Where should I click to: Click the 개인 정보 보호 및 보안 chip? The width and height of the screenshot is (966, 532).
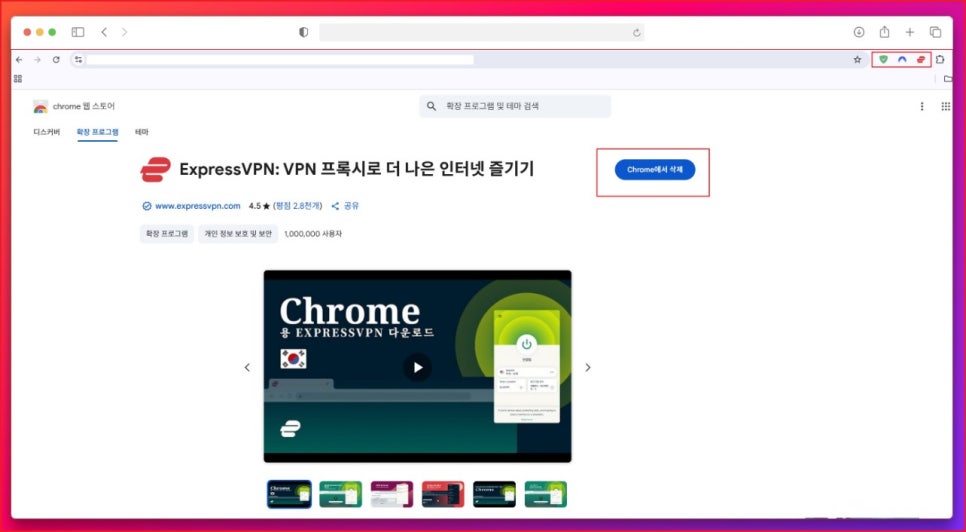pos(238,234)
